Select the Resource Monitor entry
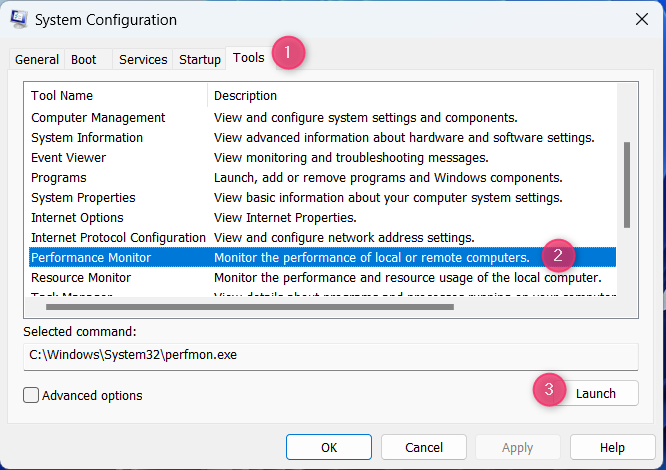This screenshot has height=470, width=666. (x=81, y=277)
